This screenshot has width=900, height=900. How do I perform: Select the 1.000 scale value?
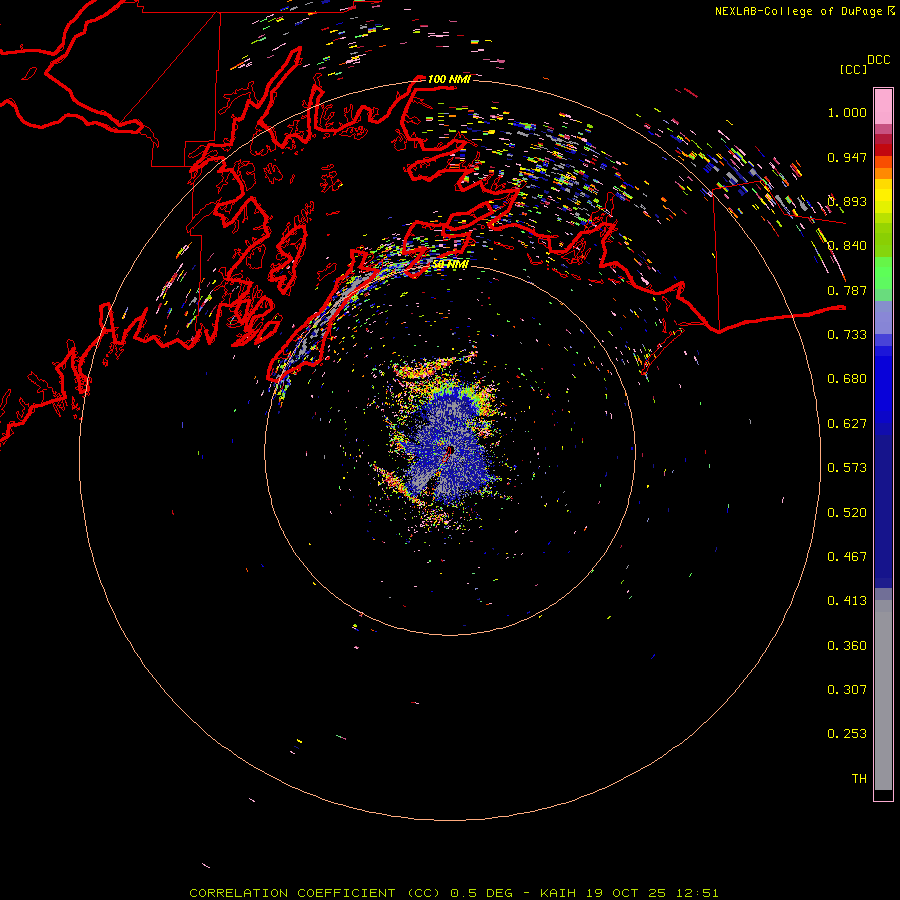click(847, 112)
